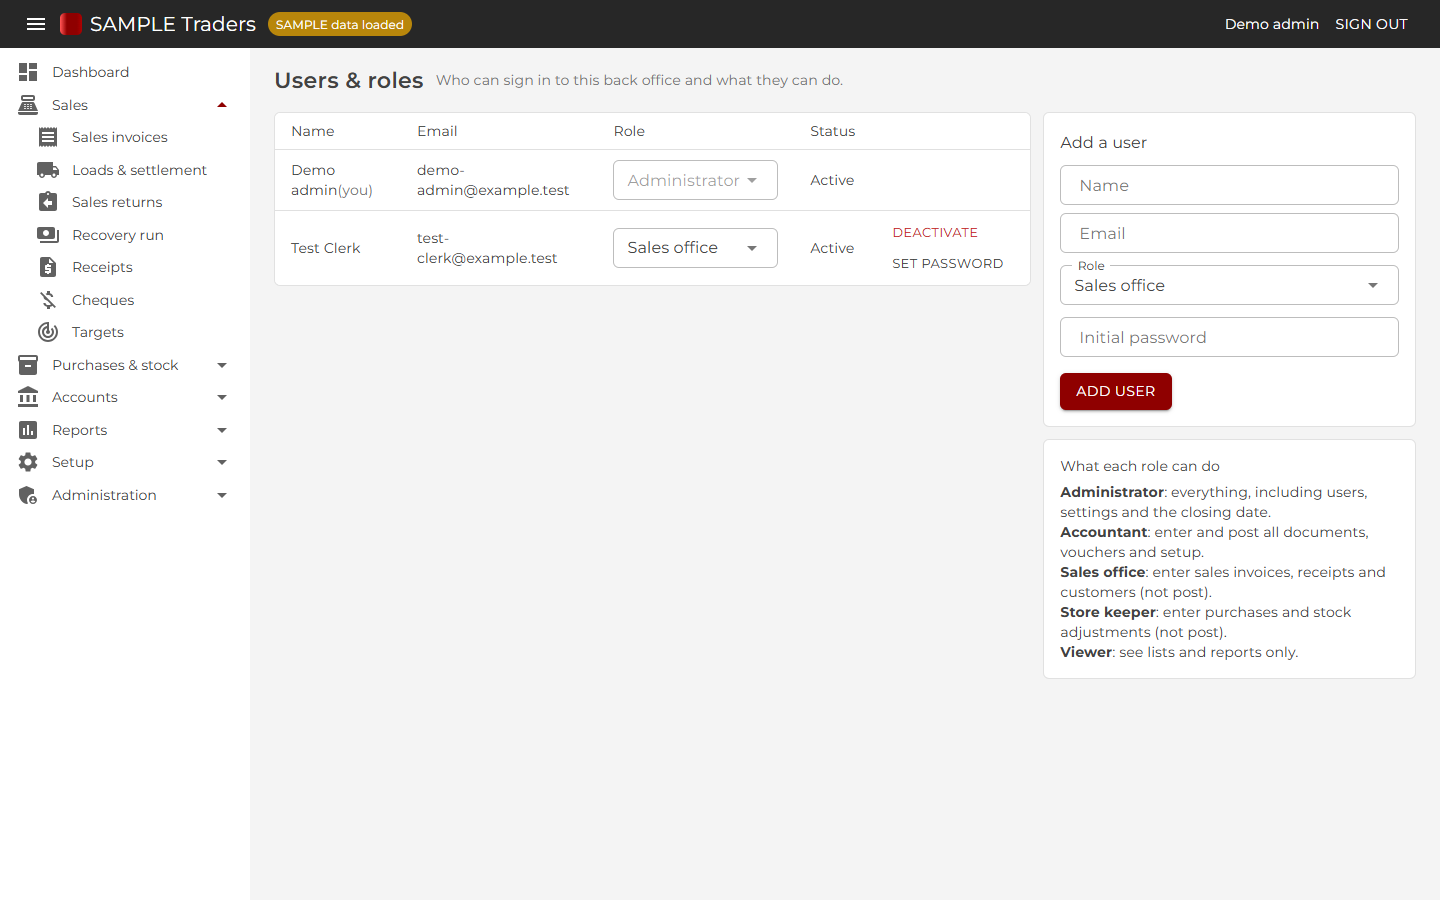Click the ADD USER button
This screenshot has height=900, width=1440.
pos(1116,391)
